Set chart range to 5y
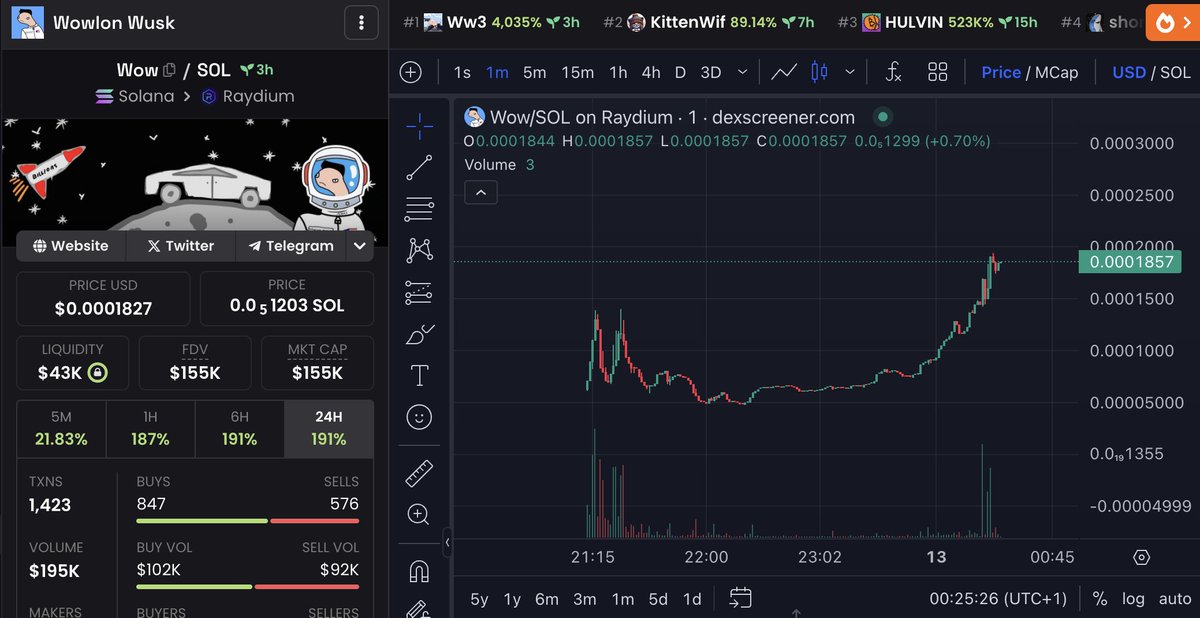The image size is (1200, 618). 479,599
